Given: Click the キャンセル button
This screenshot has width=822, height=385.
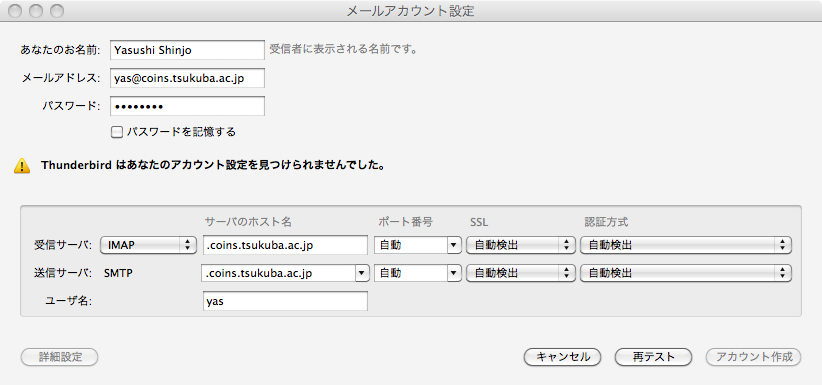Looking at the screenshot, I should (563, 357).
